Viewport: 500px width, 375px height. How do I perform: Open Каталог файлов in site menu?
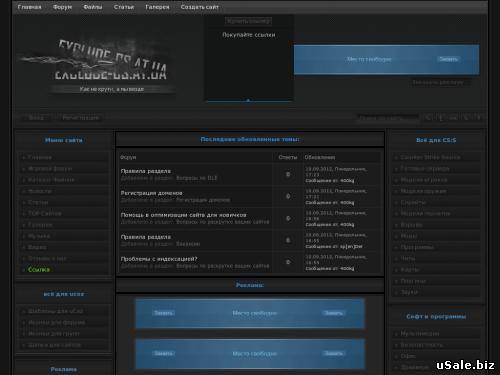click(51, 180)
